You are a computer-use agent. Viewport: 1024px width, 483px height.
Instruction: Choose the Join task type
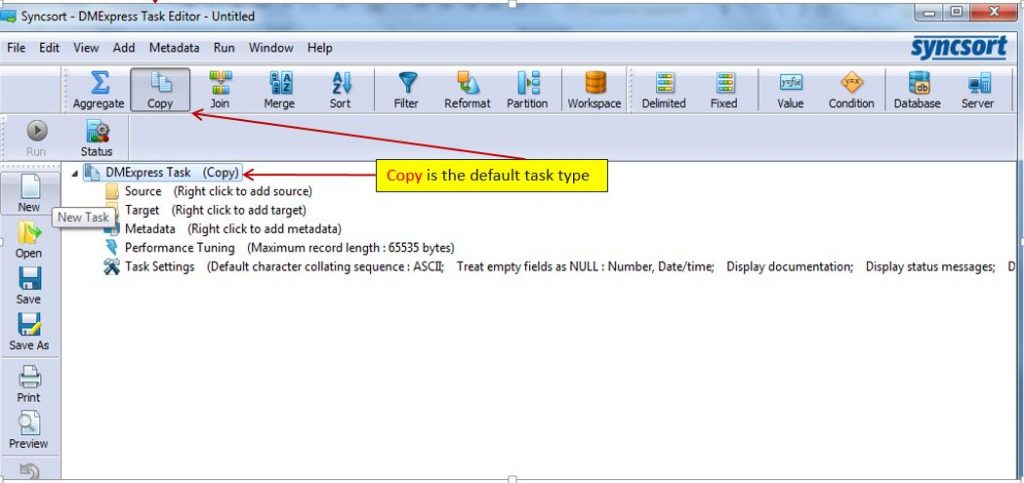[220, 90]
